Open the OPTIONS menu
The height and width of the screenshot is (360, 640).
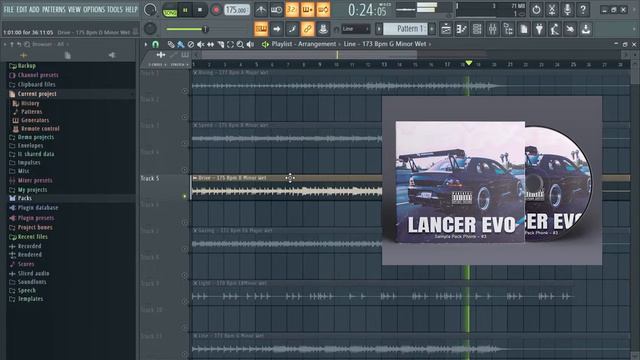point(94,9)
